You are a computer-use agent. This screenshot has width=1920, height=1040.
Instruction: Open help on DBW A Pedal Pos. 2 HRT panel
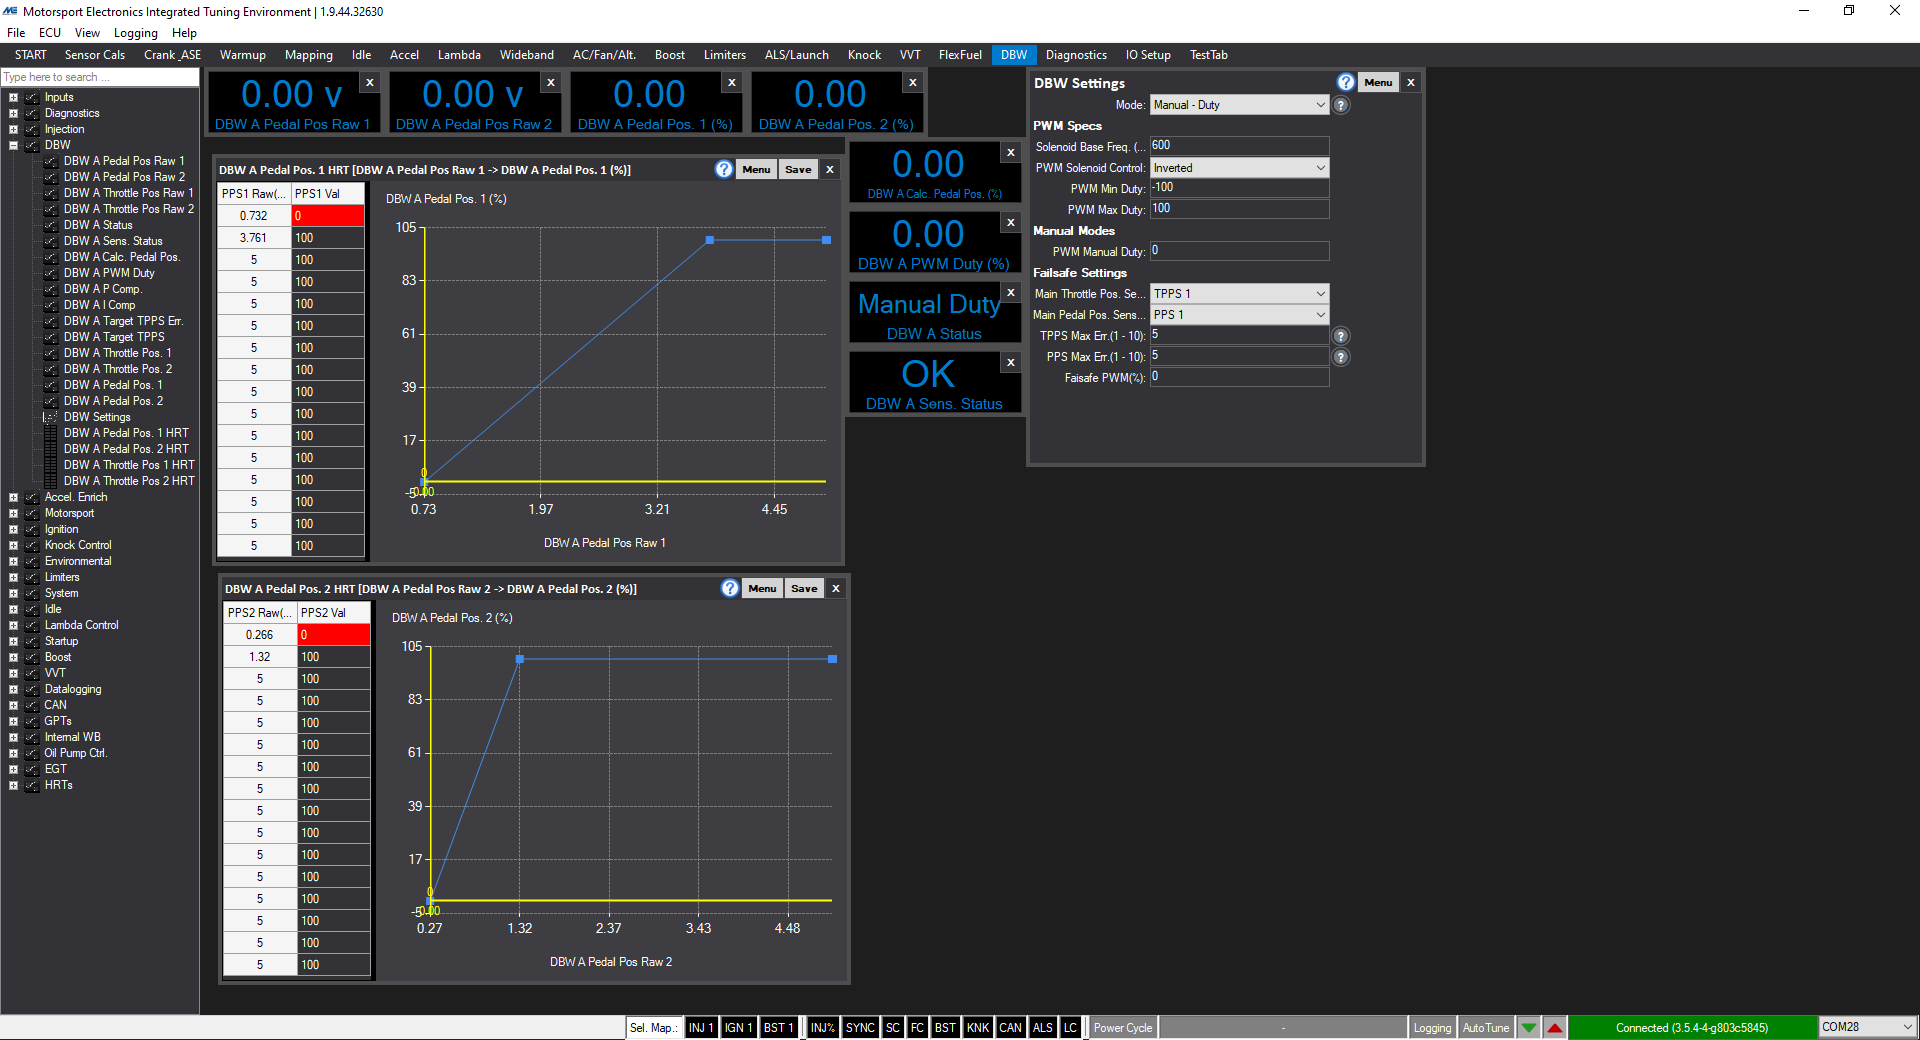pos(730,589)
